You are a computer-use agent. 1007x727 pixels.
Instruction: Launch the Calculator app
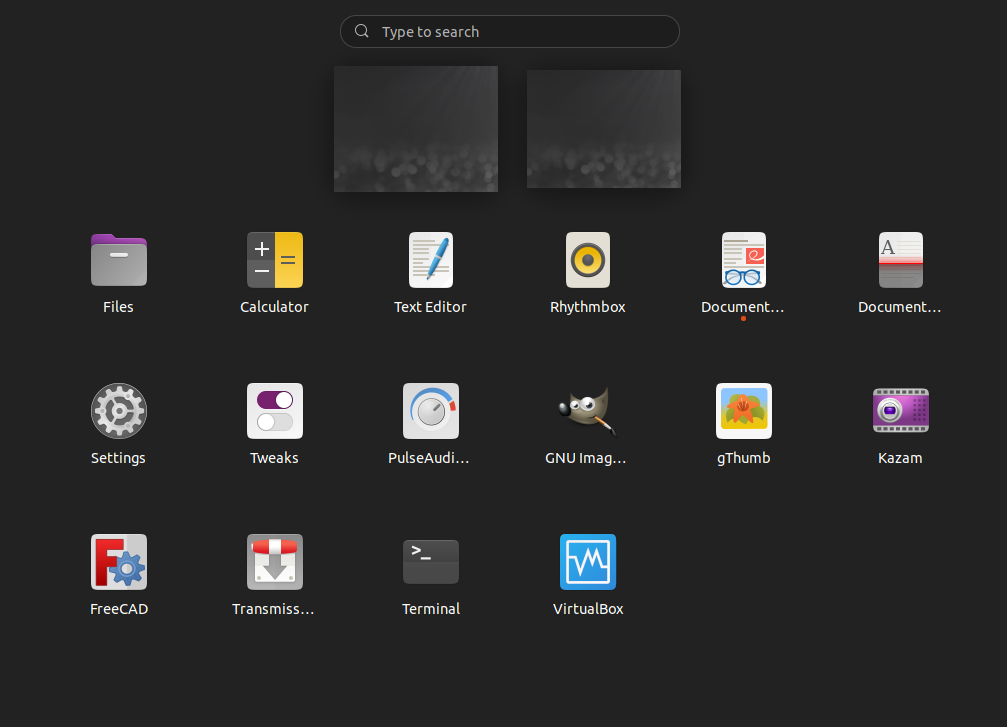coord(275,260)
